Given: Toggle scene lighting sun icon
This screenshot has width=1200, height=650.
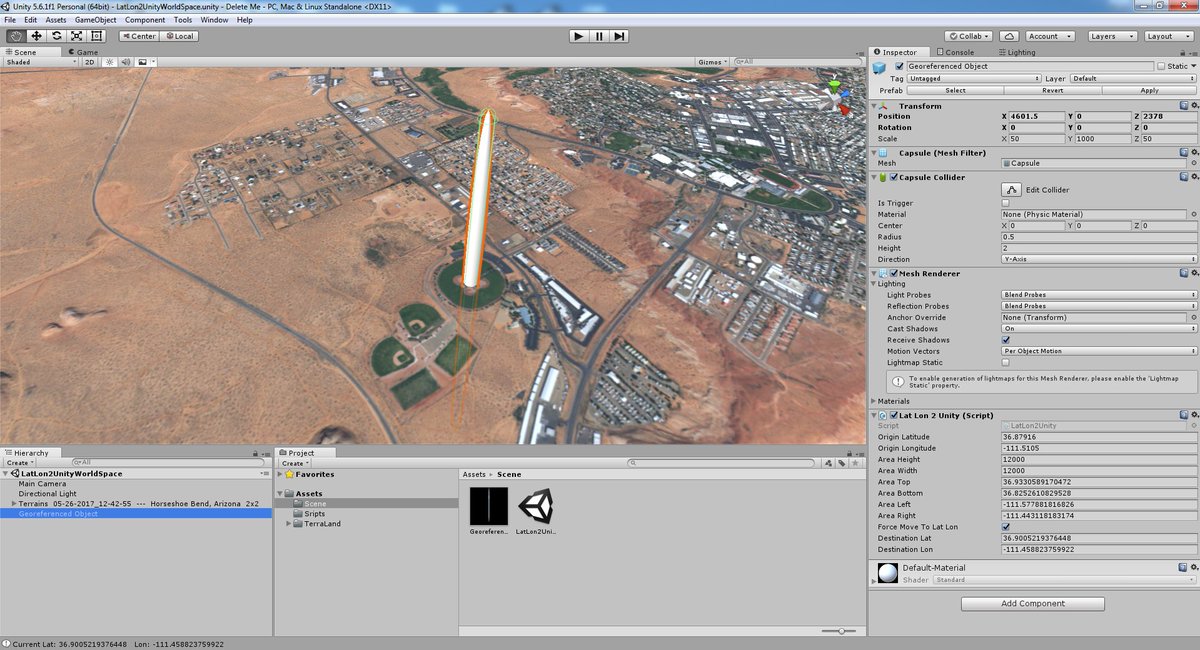Looking at the screenshot, I should pos(109,62).
